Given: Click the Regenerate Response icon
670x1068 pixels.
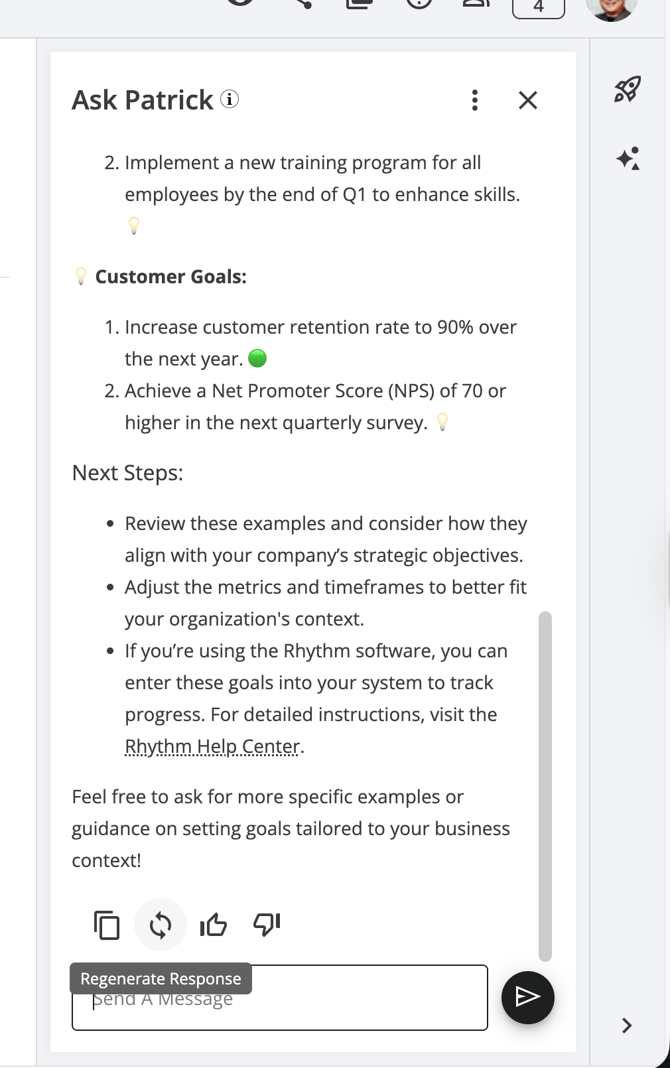Looking at the screenshot, I should click(x=160, y=925).
